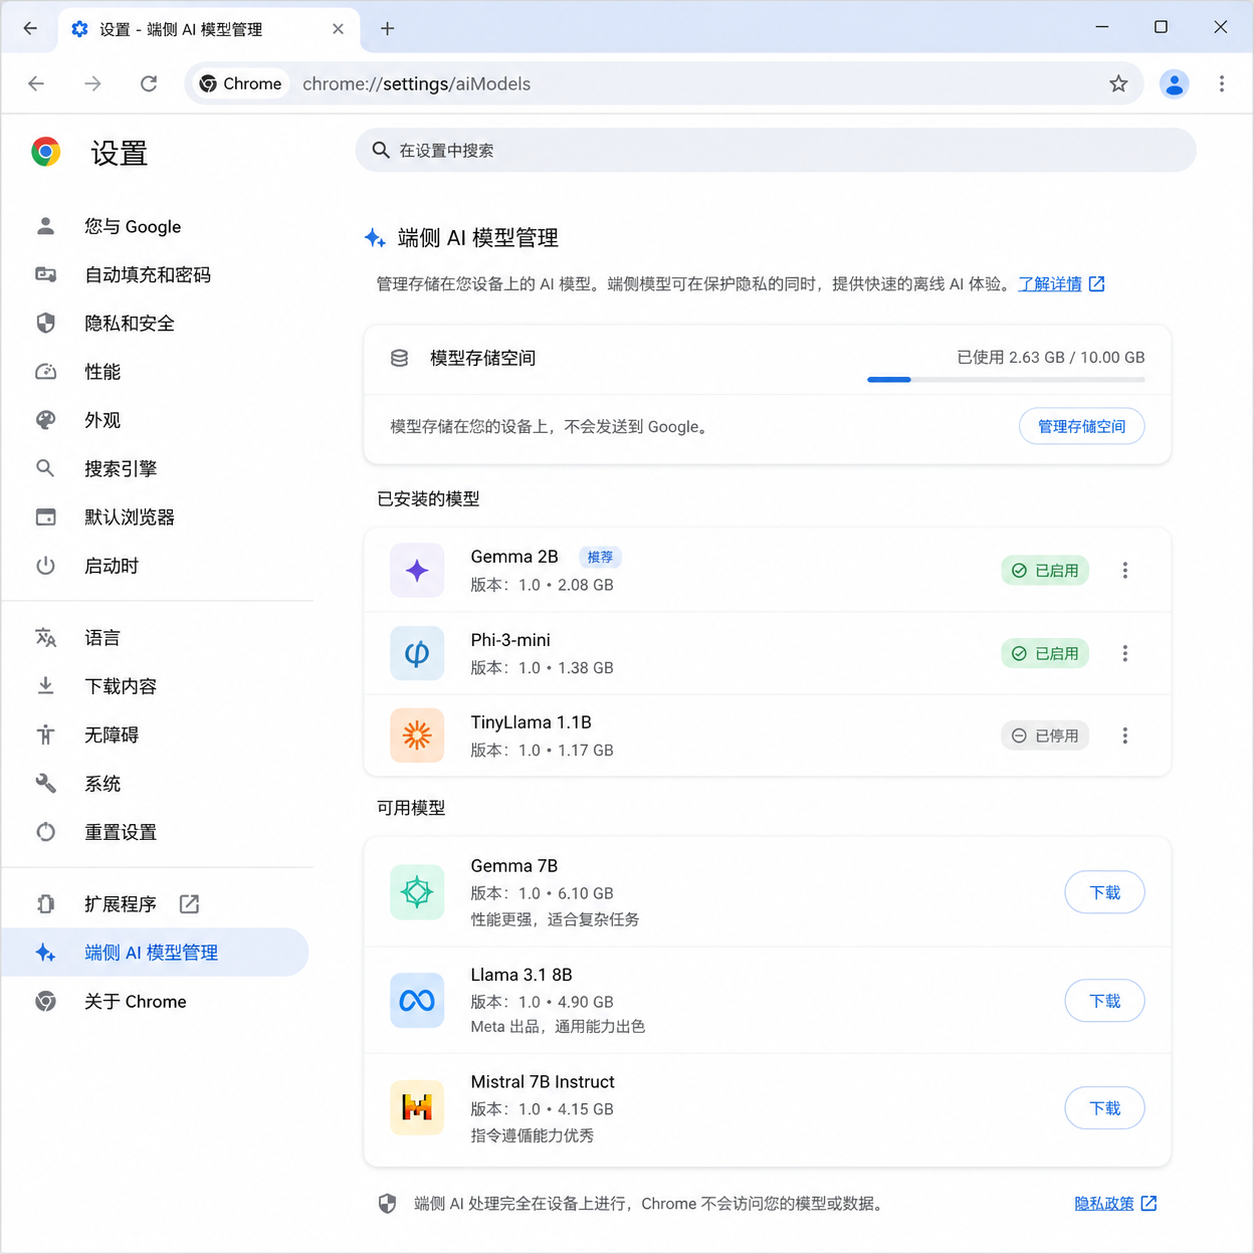Image resolution: width=1254 pixels, height=1254 pixels.
Task: Click the magnifier icon in settings search
Action: click(x=381, y=150)
